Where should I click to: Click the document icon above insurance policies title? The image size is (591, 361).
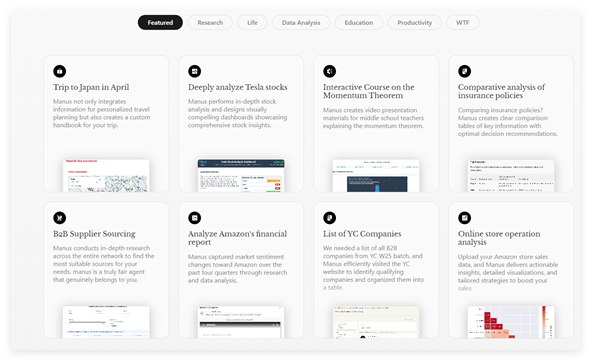464,71
